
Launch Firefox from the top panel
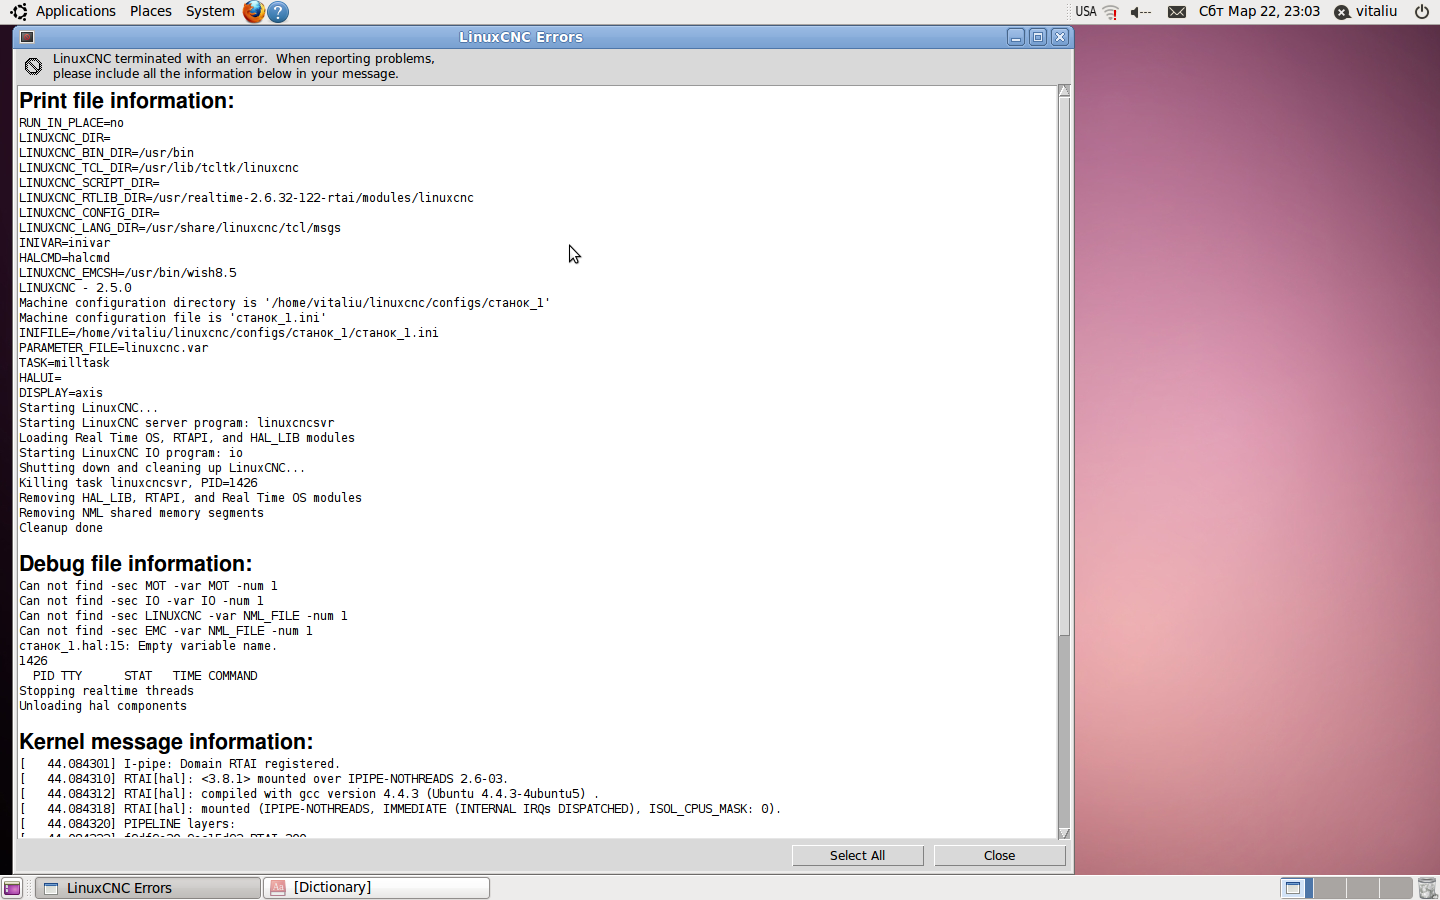[254, 12]
